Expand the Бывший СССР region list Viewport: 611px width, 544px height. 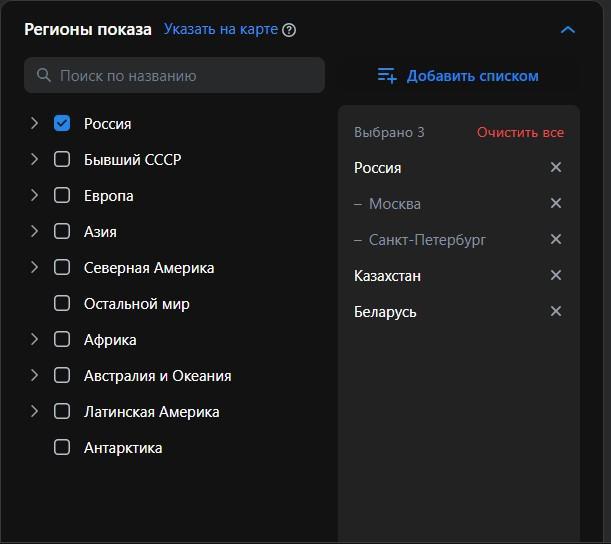pos(34,160)
